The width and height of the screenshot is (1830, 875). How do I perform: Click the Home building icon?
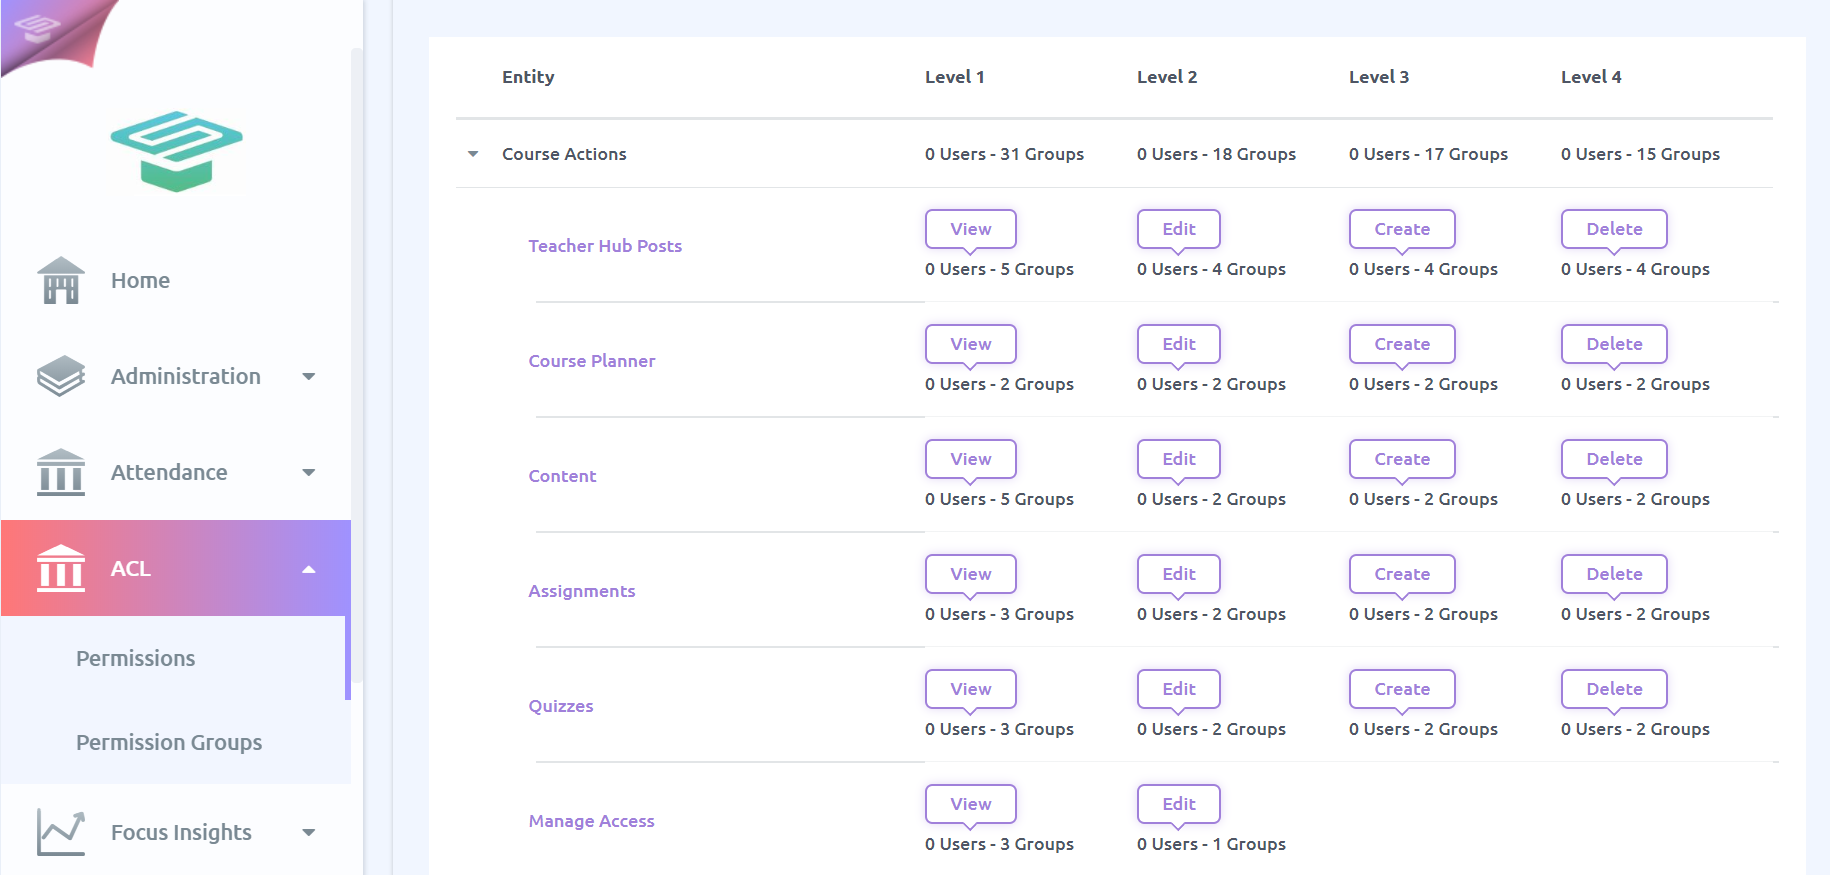(x=61, y=280)
